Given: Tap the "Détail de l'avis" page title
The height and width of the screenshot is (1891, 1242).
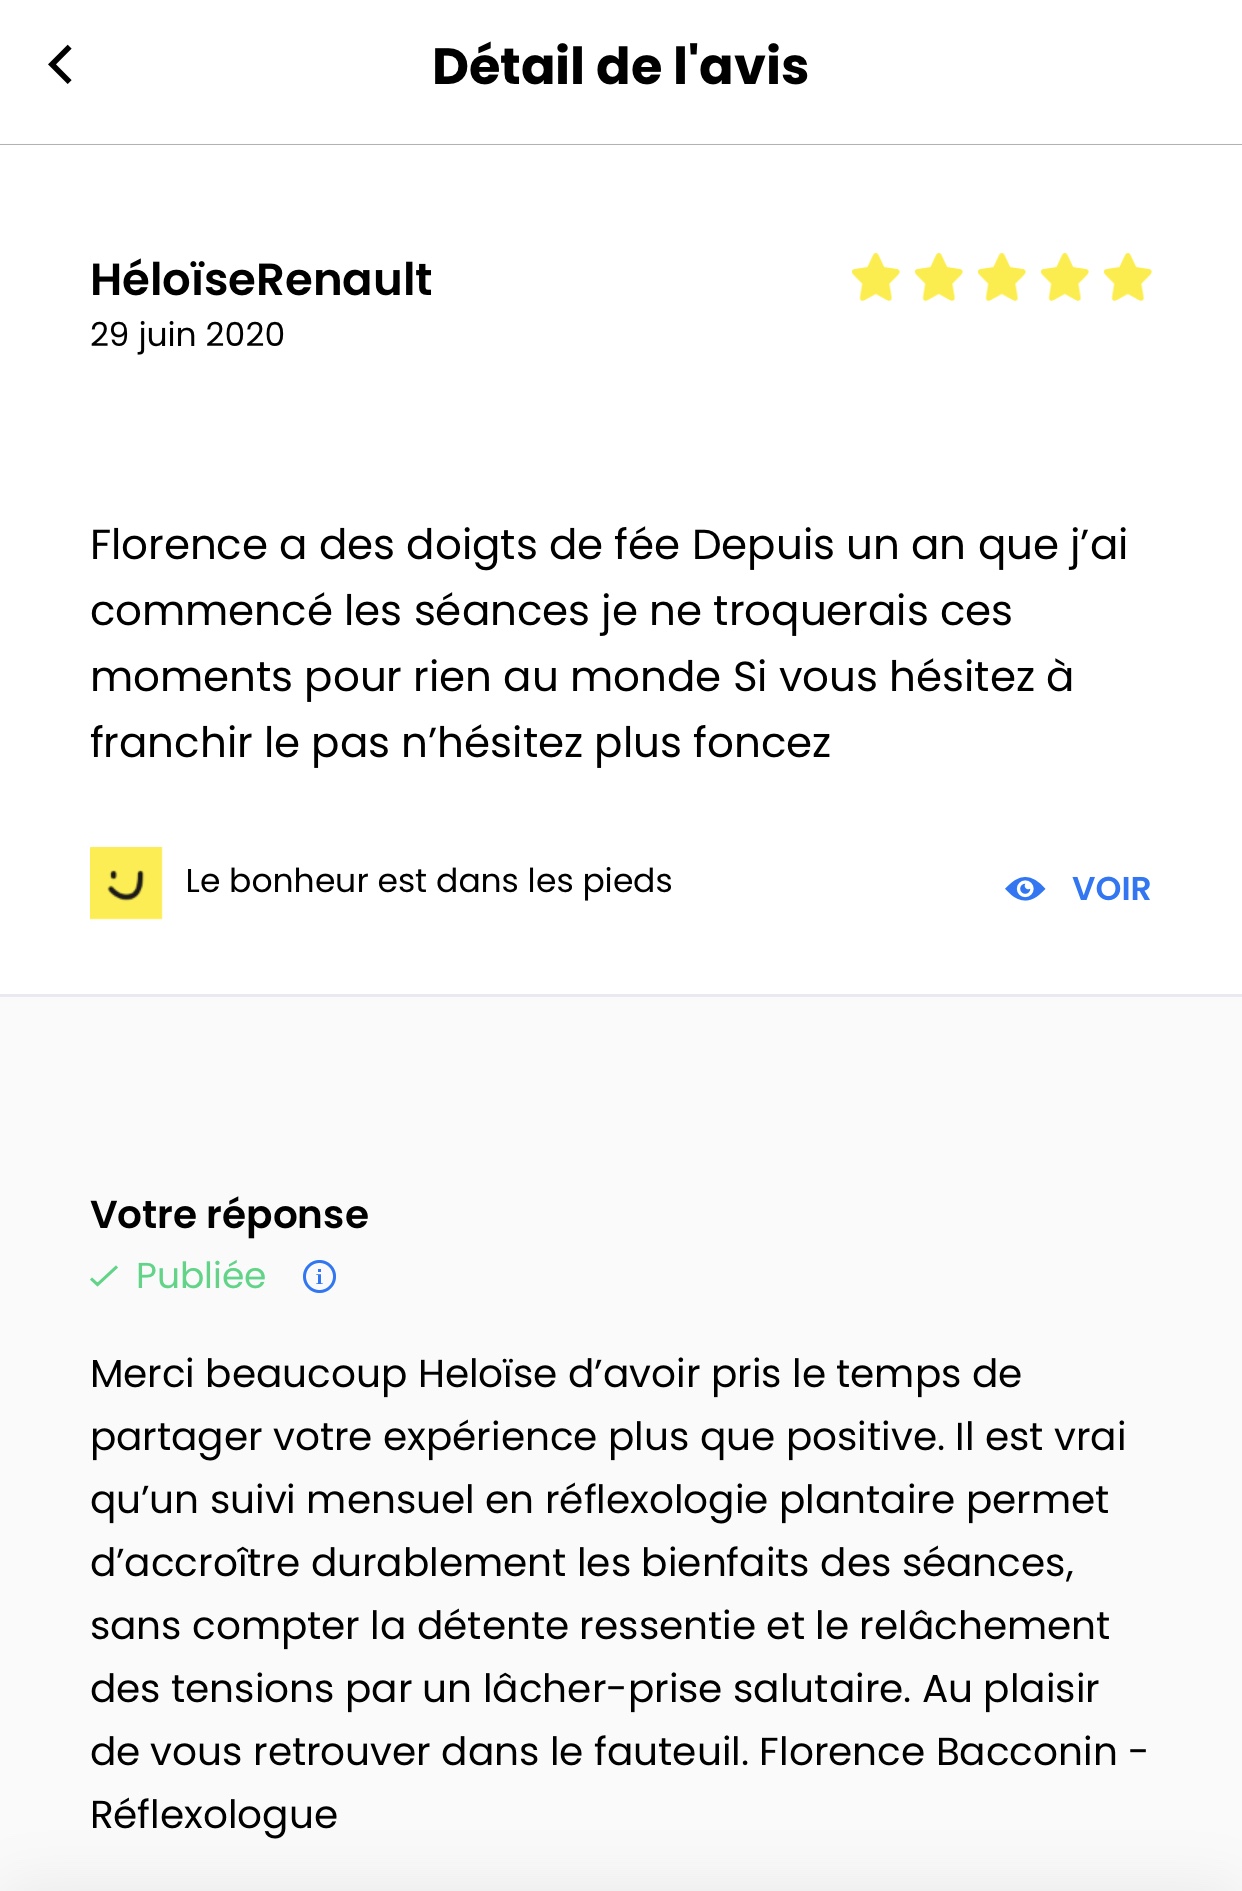Looking at the screenshot, I should [x=620, y=67].
